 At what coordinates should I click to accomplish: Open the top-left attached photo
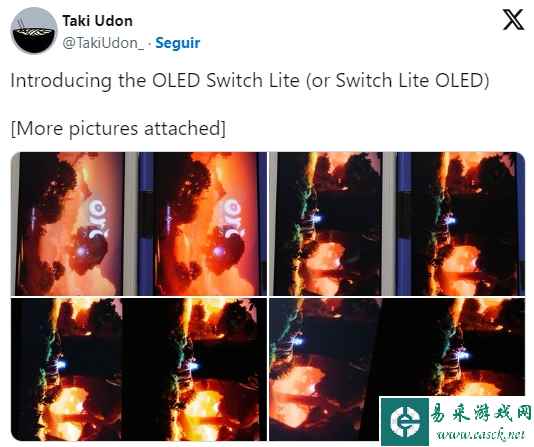click(139, 224)
